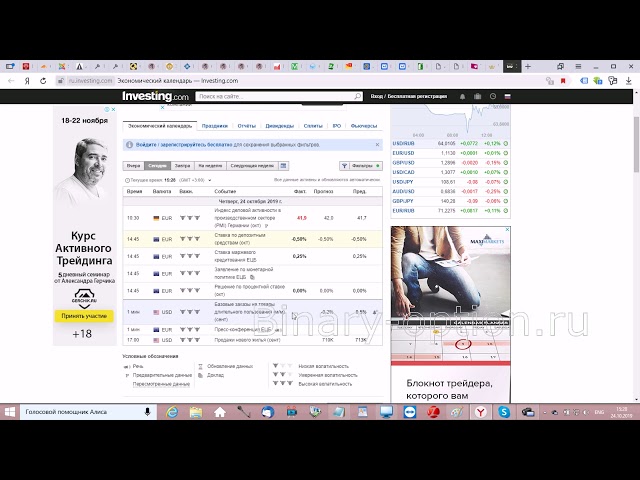Select the На неделе date button
The height and width of the screenshot is (480, 640).
(210, 165)
